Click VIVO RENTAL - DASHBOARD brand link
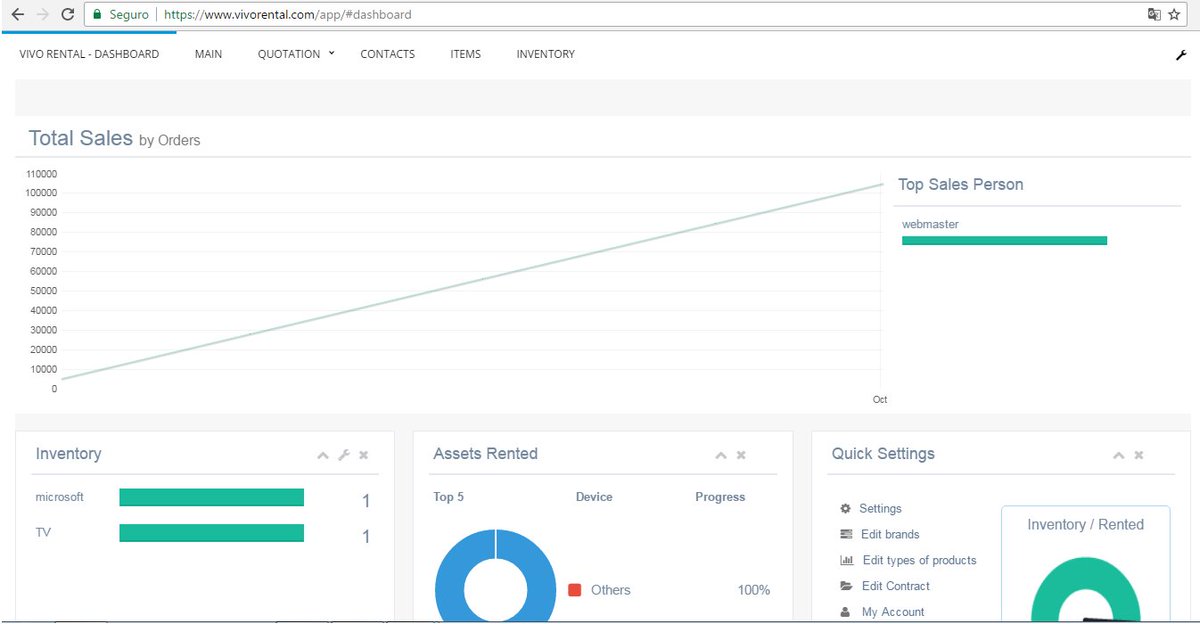Image resolution: width=1200 pixels, height=624 pixels. (89, 54)
